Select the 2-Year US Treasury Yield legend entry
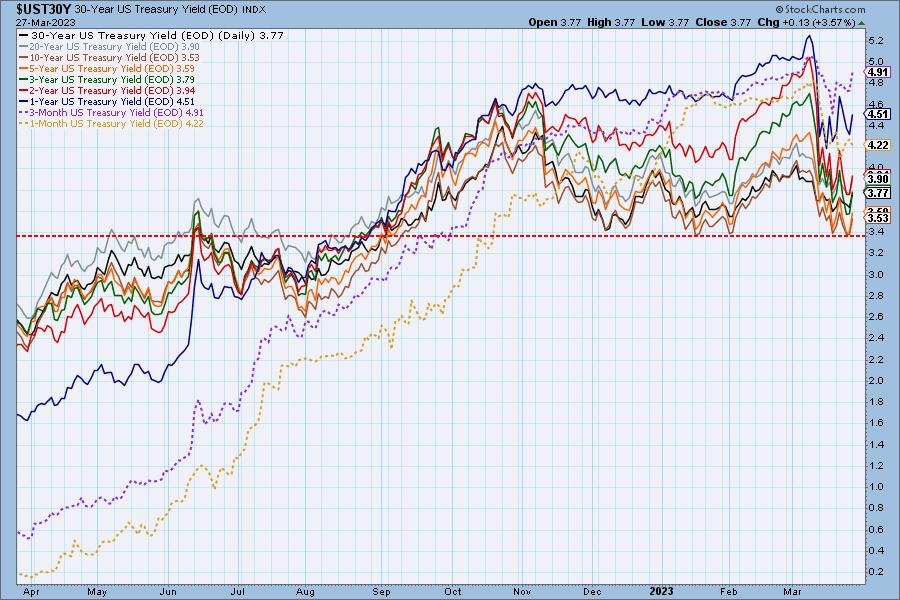The height and width of the screenshot is (600, 900). pyautogui.click(x=107, y=90)
